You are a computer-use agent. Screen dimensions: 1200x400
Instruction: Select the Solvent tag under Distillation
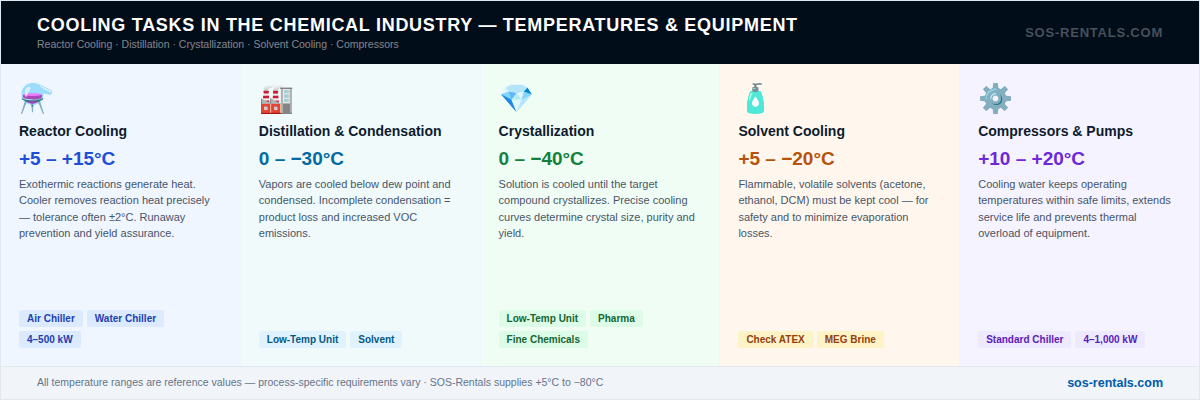coord(376,339)
